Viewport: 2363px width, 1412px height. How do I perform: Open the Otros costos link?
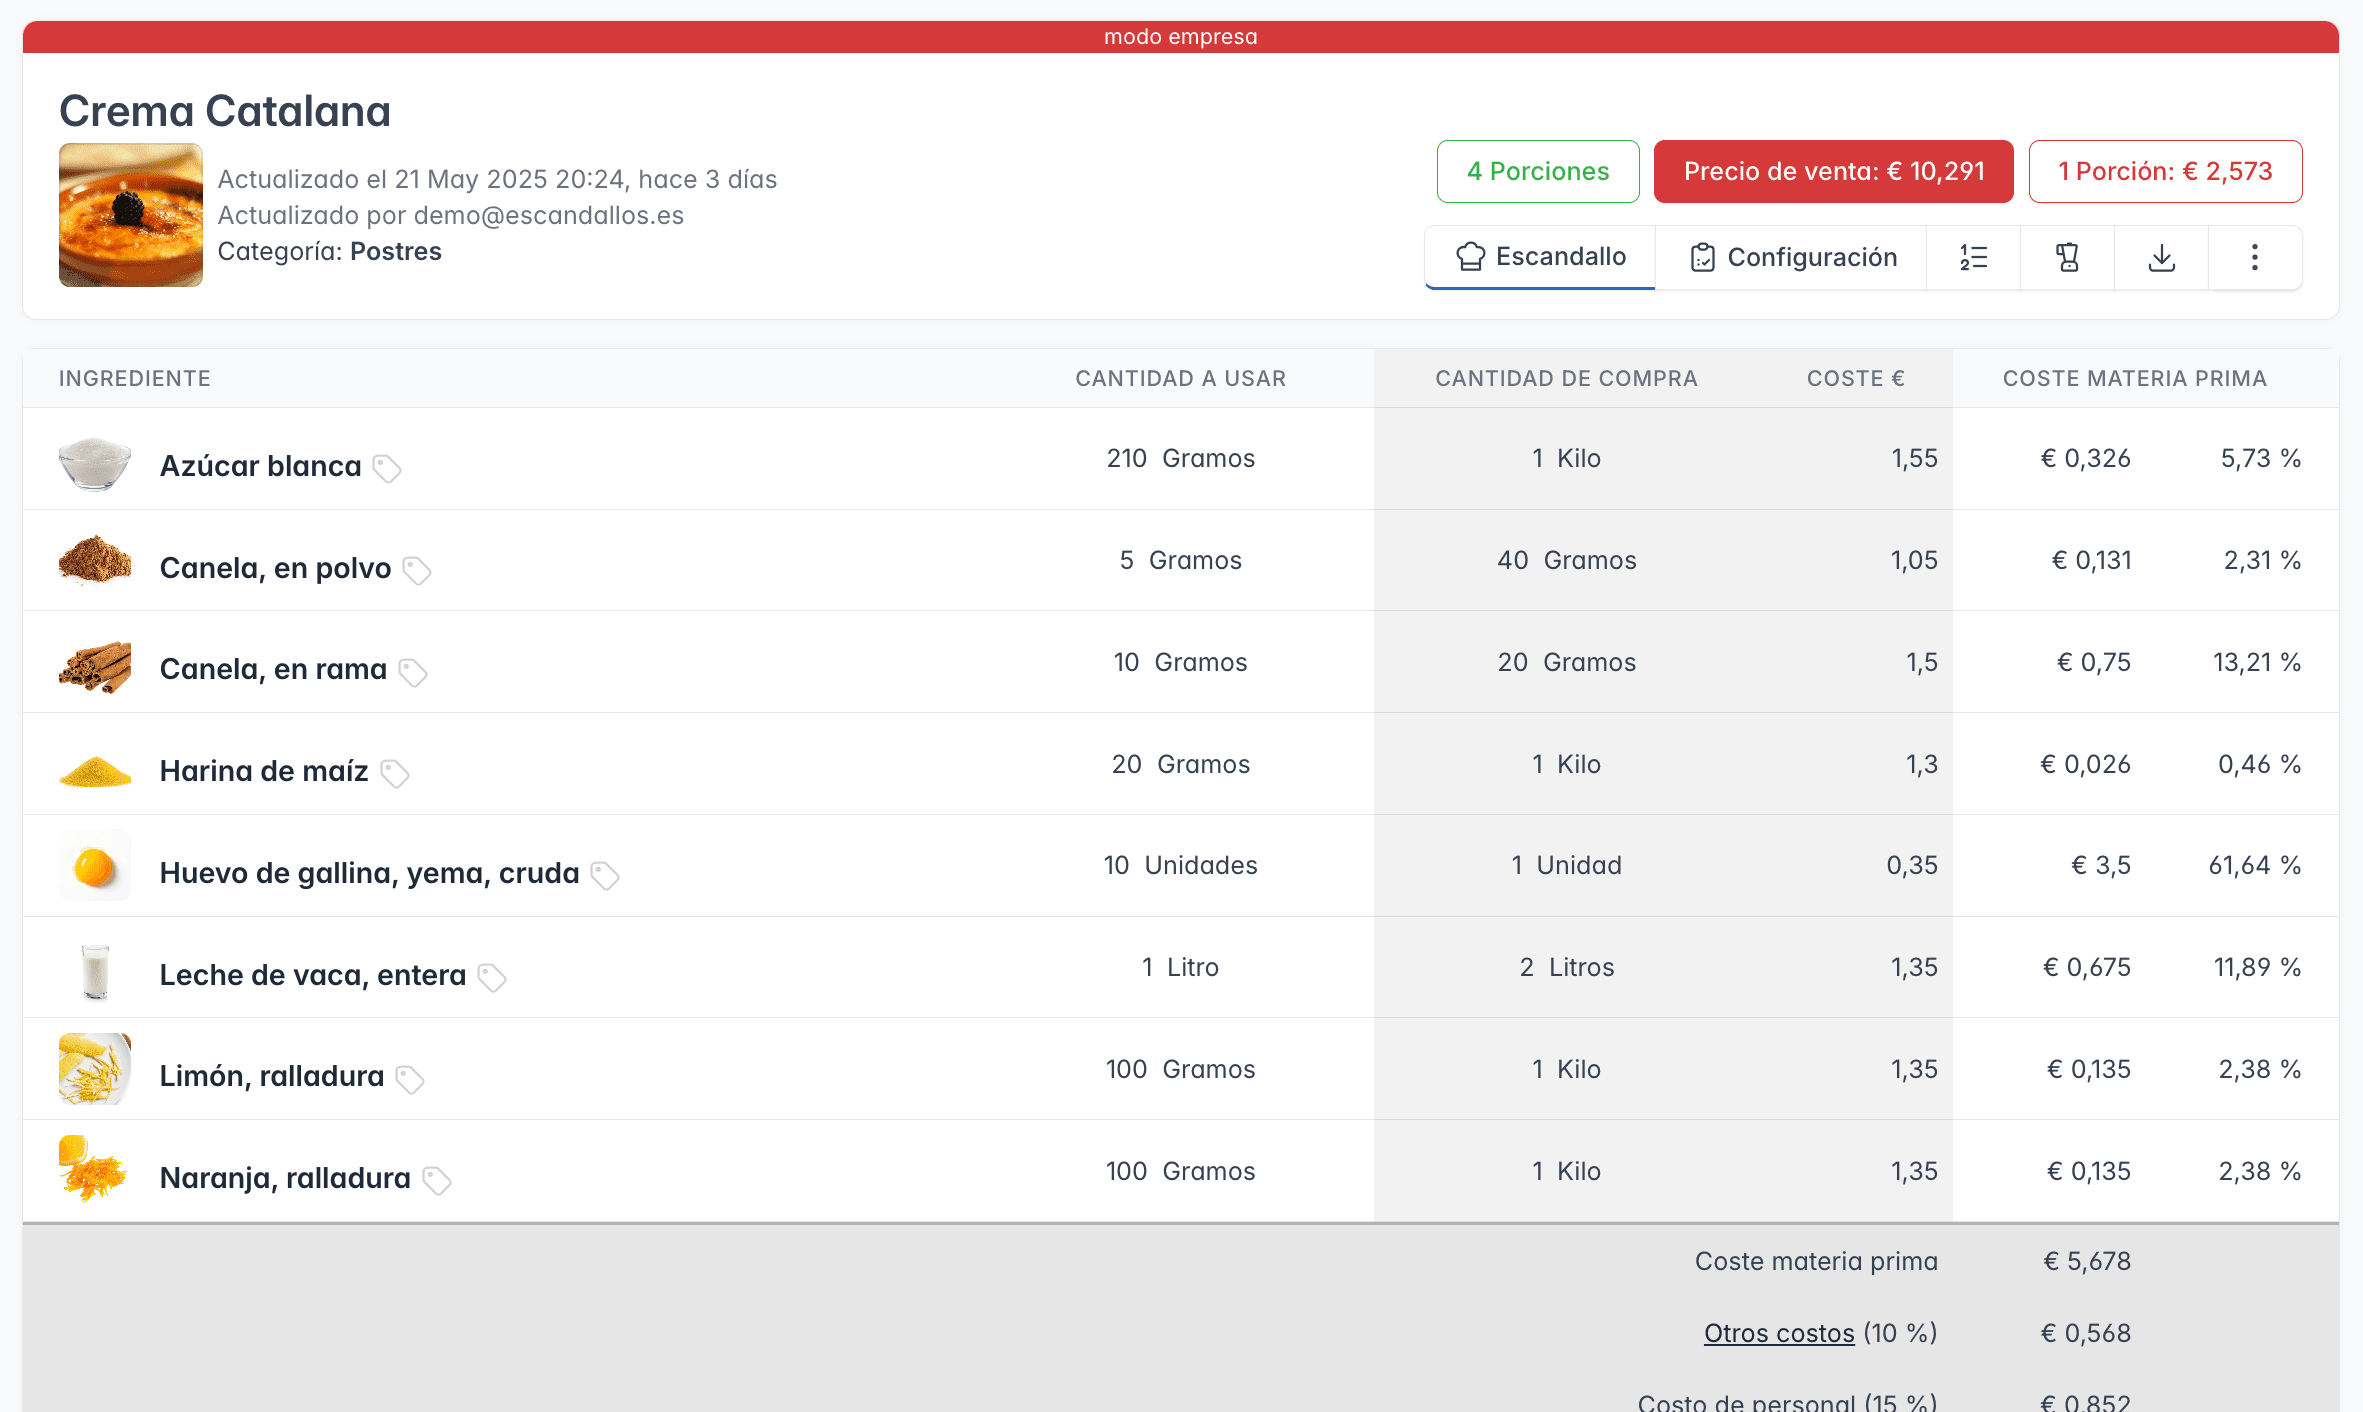pos(1779,1333)
